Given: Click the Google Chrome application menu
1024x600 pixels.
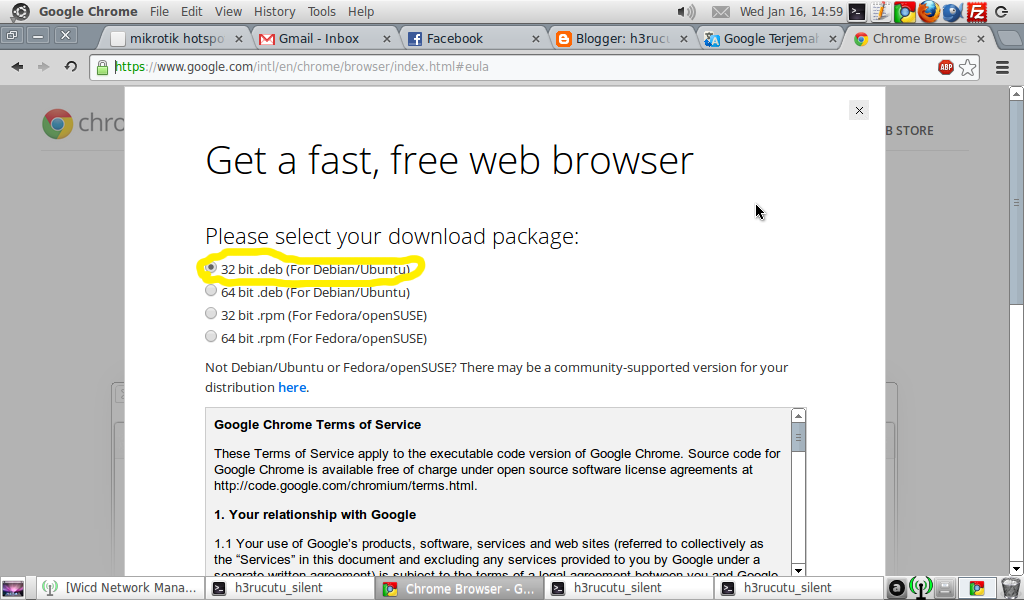Looking at the screenshot, I should [88, 12].
